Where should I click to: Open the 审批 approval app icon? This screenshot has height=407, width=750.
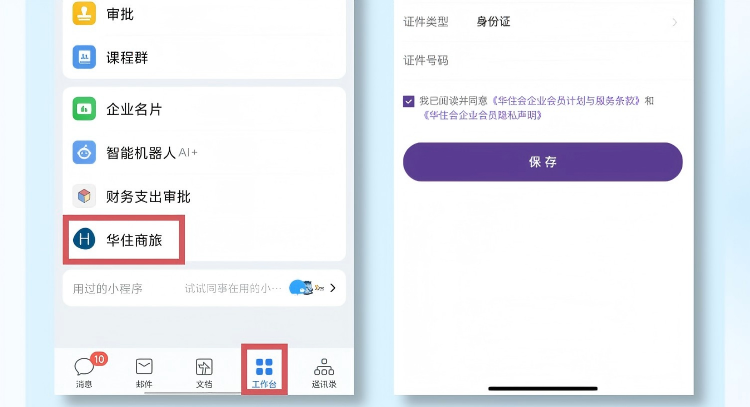(85, 14)
